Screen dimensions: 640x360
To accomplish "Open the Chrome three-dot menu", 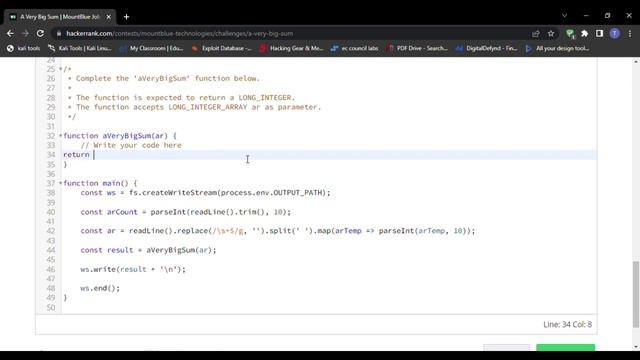I will point(630,33).
